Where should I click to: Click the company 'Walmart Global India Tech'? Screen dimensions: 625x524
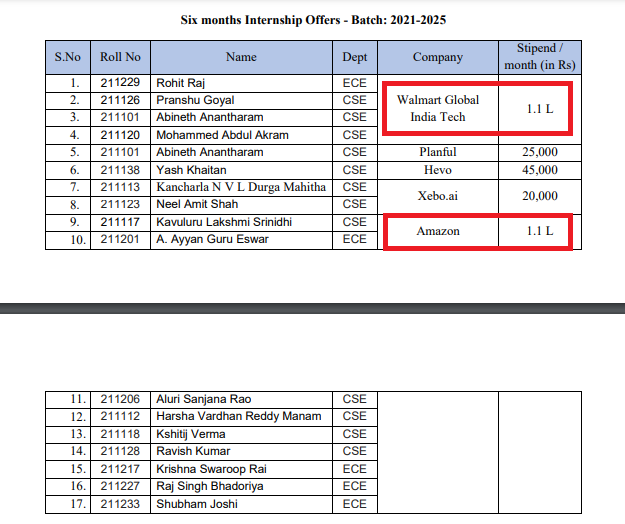click(438, 108)
